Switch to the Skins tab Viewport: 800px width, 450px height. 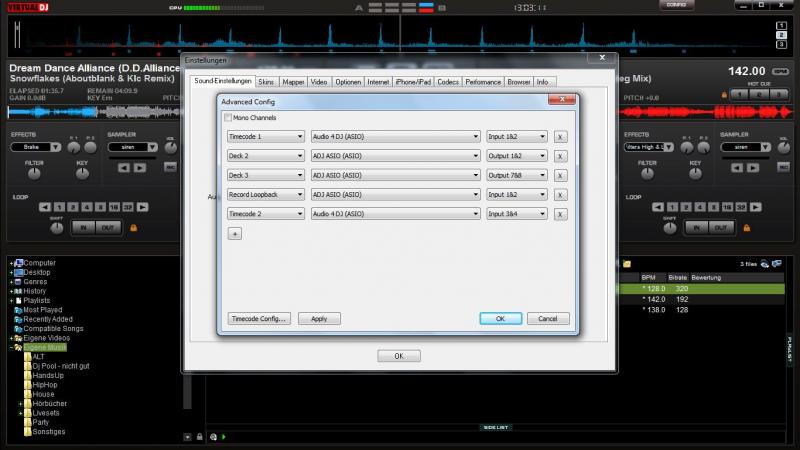pos(266,82)
